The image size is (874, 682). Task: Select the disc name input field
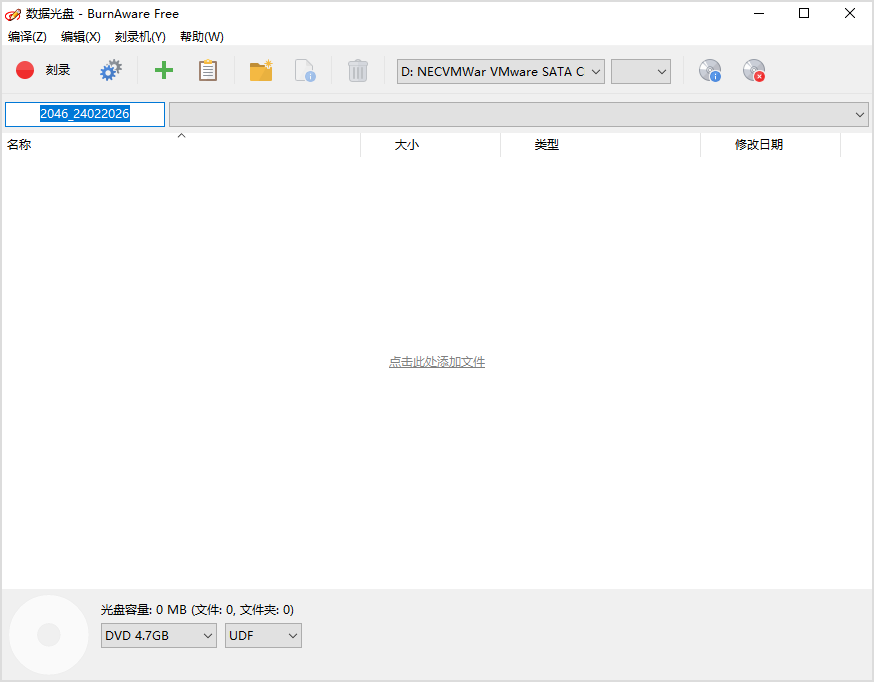[84, 114]
